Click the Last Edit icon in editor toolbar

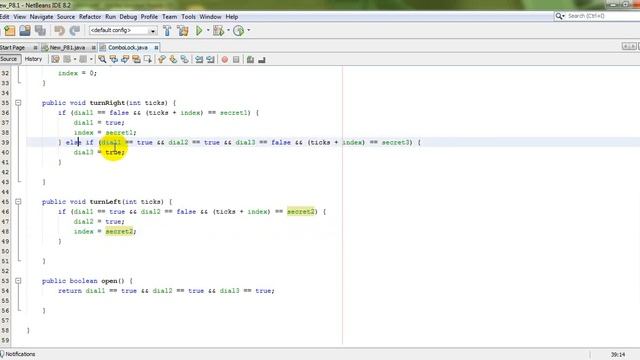pyautogui.click(x=55, y=60)
